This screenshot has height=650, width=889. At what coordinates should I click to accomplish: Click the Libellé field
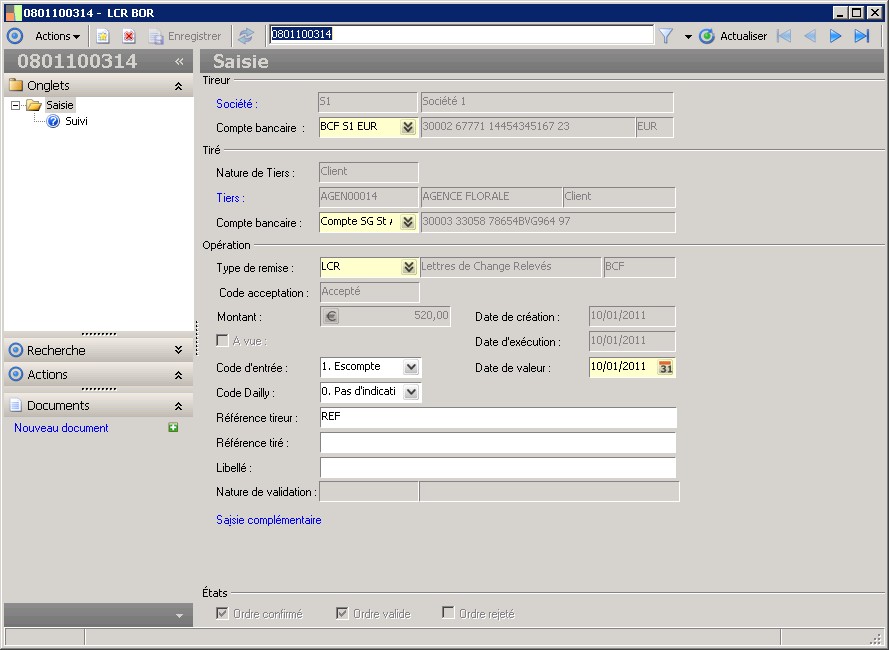point(498,468)
